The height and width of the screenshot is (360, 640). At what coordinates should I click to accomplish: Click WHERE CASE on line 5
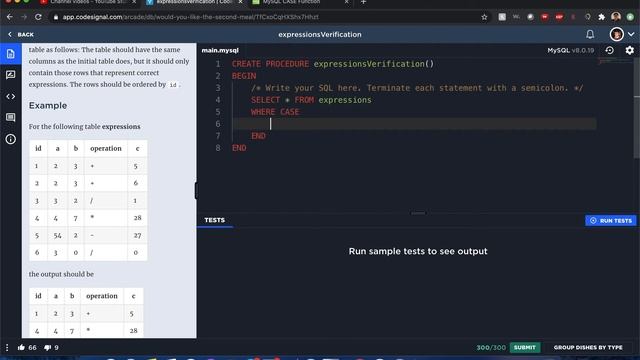pyautogui.click(x=275, y=112)
